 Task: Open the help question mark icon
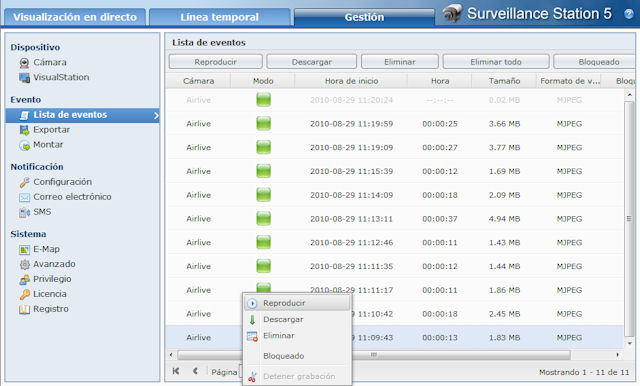pyautogui.click(x=629, y=14)
